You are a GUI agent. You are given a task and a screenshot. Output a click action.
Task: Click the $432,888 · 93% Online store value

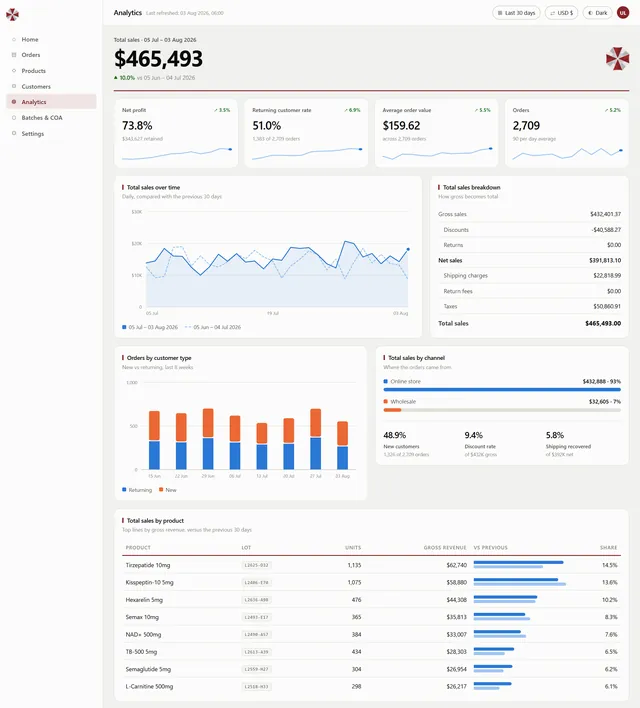(x=602, y=382)
